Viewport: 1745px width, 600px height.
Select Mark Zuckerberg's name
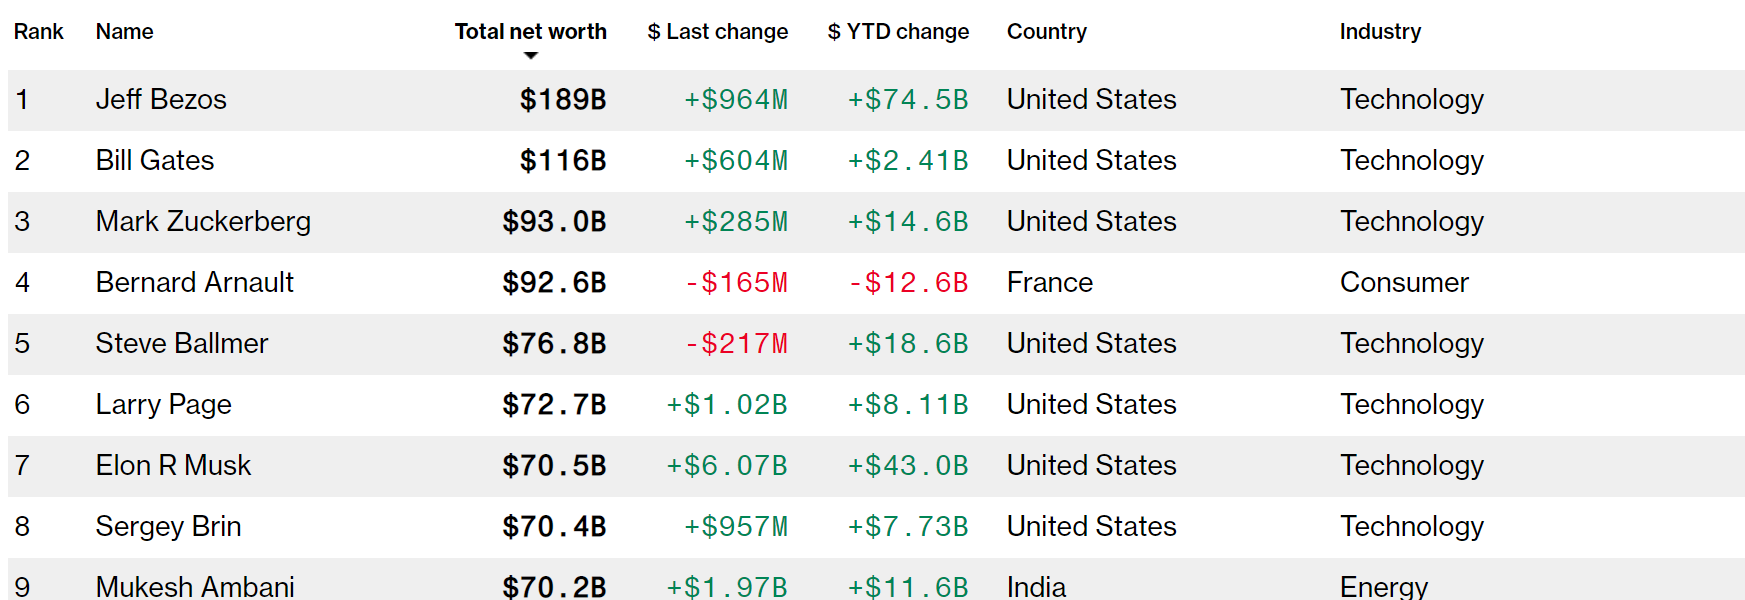pos(203,222)
